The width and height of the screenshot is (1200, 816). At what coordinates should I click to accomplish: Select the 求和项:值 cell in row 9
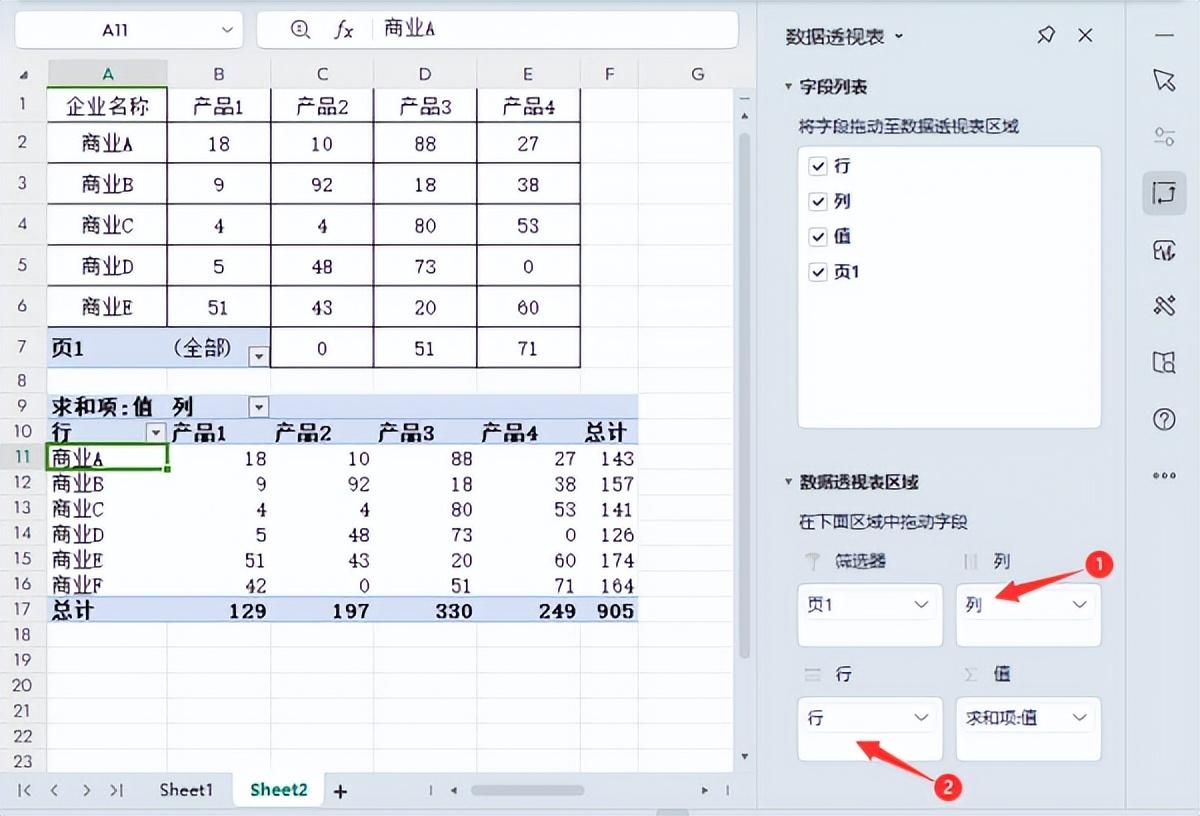tap(108, 407)
